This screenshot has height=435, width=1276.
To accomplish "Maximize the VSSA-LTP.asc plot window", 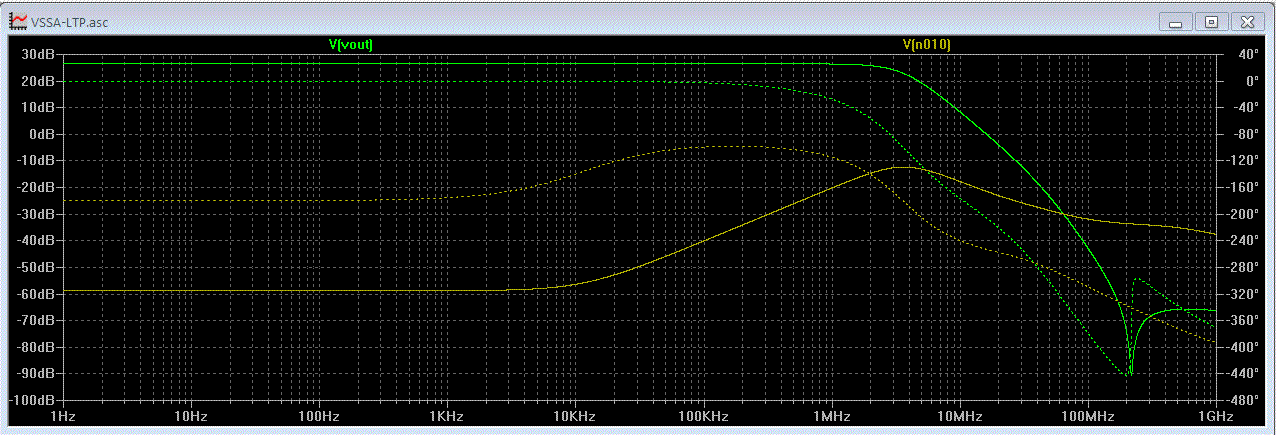I will tap(1211, 21).
